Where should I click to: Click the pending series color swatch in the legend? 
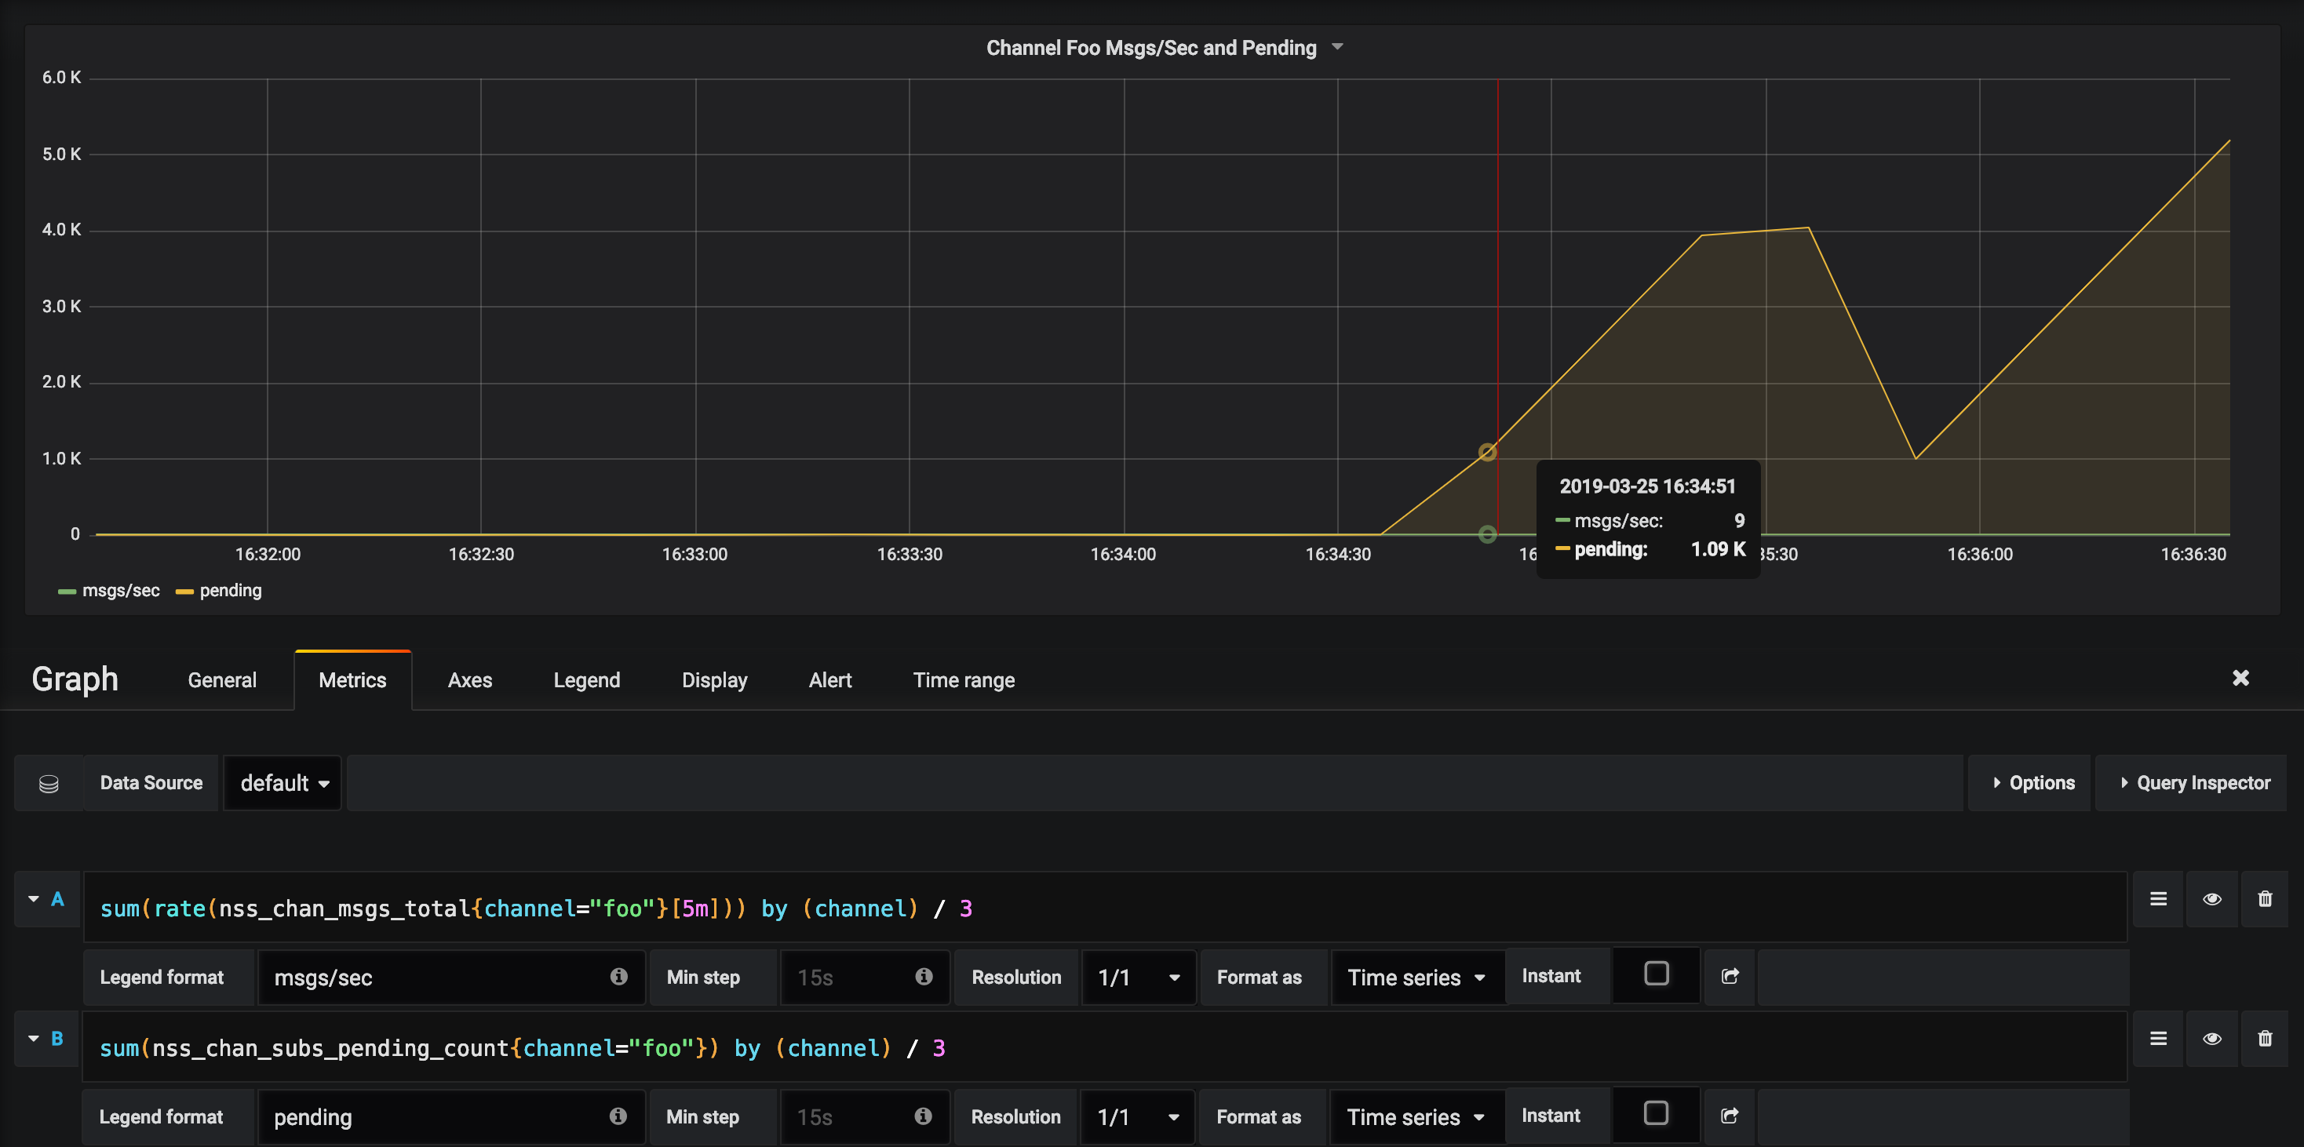coord(184,591)
